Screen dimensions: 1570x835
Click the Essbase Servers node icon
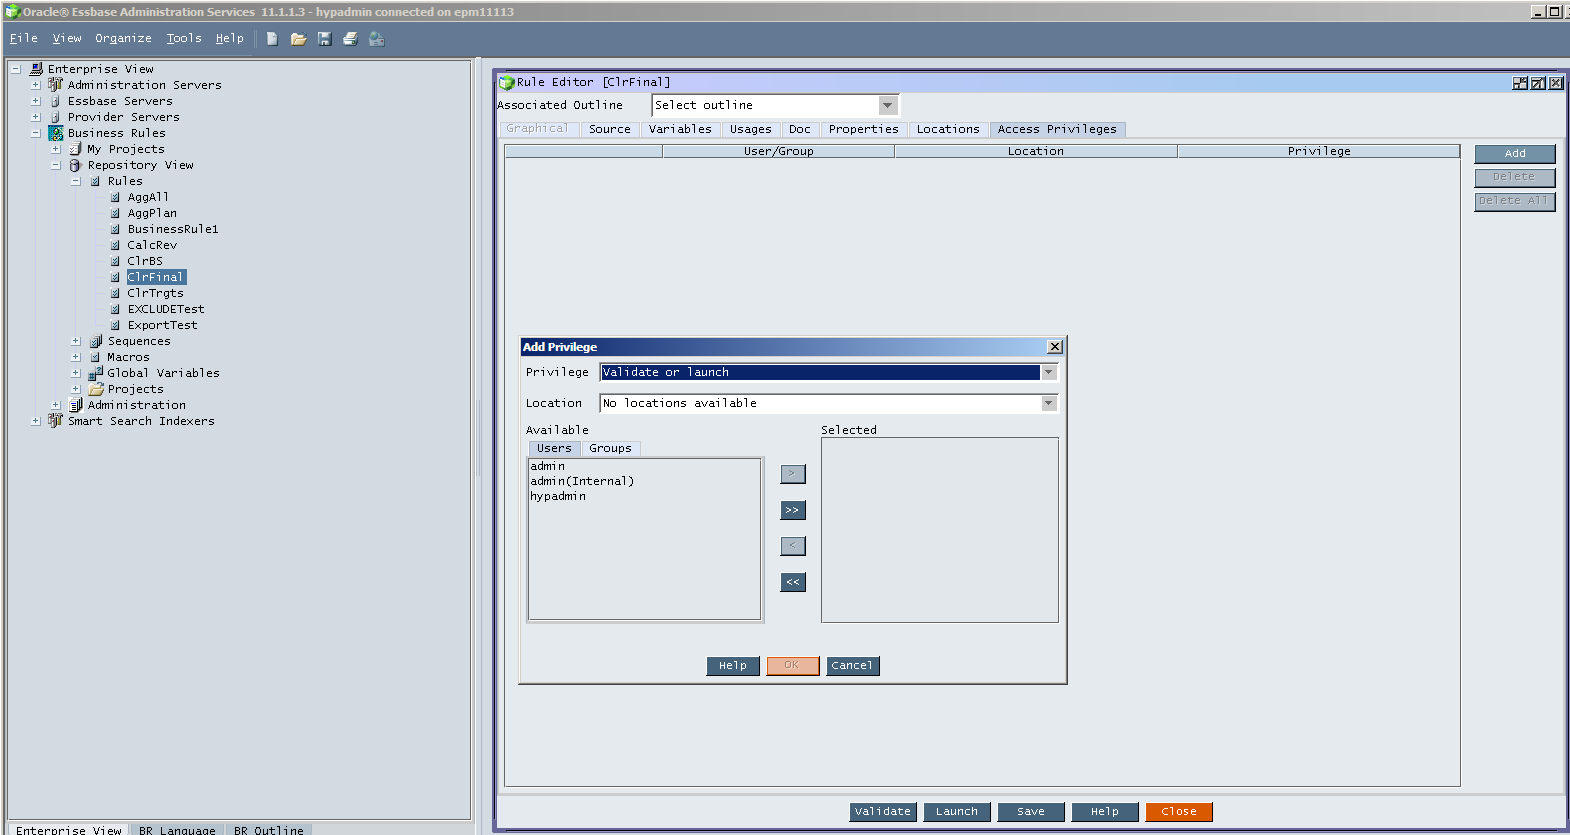[x=56, y=101]
